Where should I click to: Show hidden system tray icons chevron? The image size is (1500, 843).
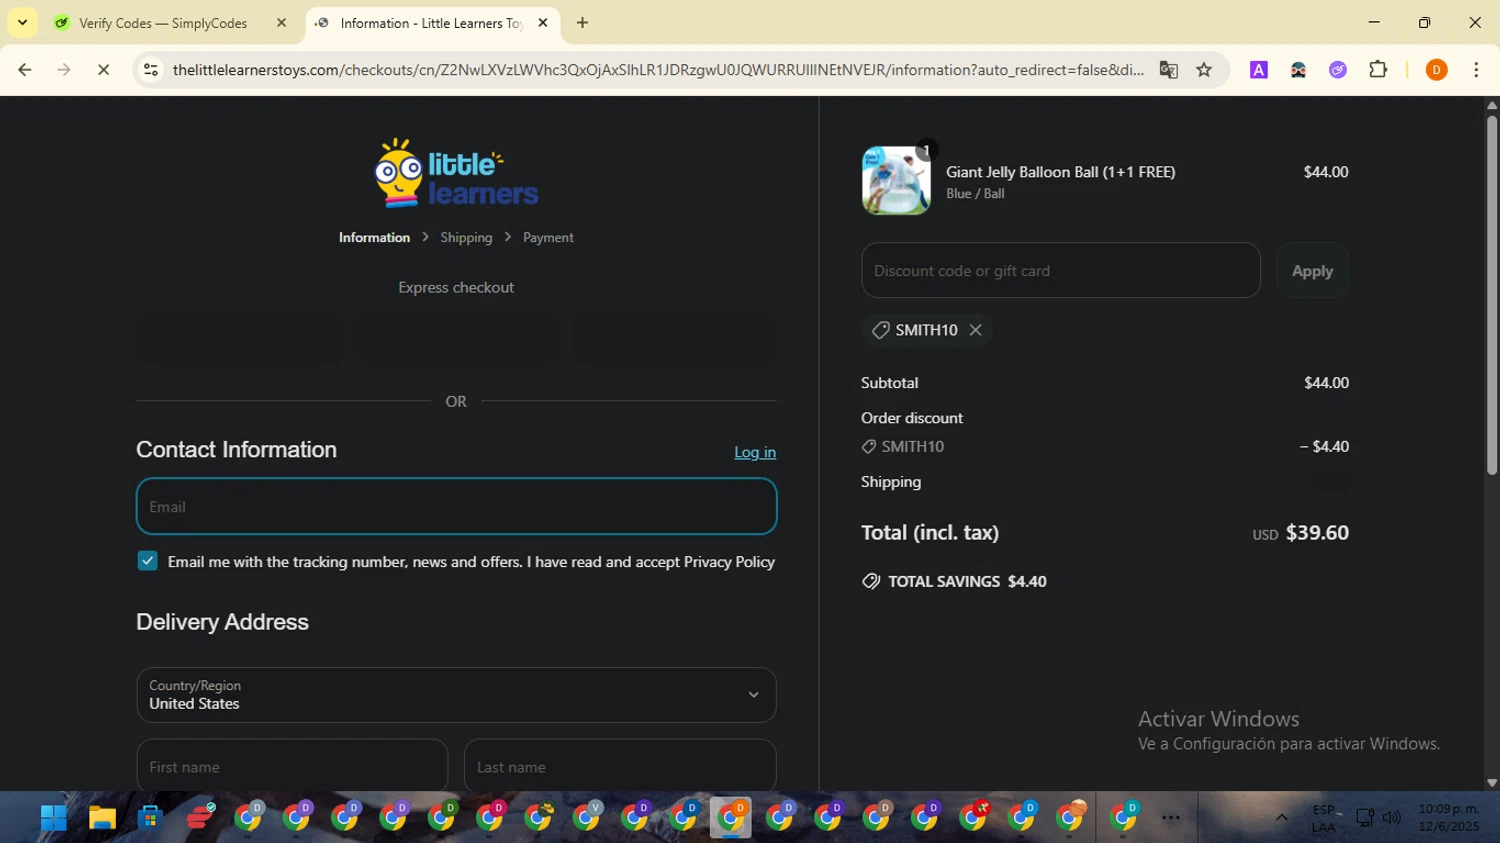(1281, 818)
